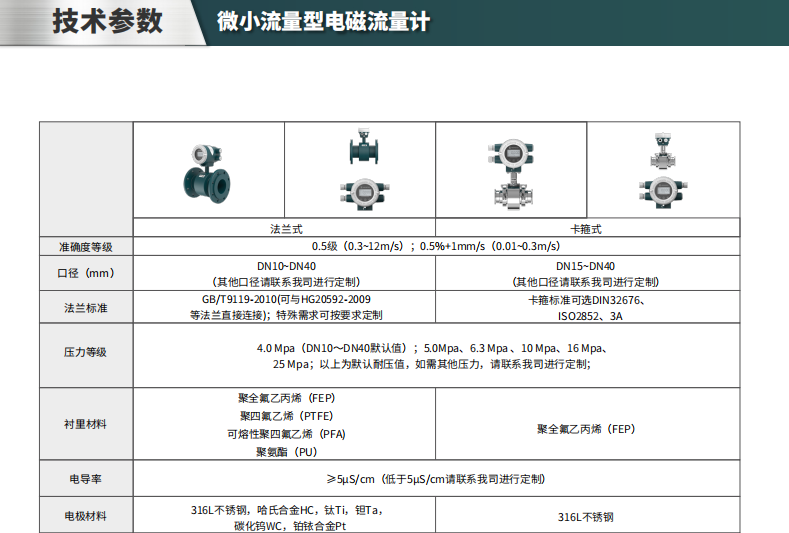Click the DN10~DN40 diameter value
The image size is (789, 533).
(286, 266)
